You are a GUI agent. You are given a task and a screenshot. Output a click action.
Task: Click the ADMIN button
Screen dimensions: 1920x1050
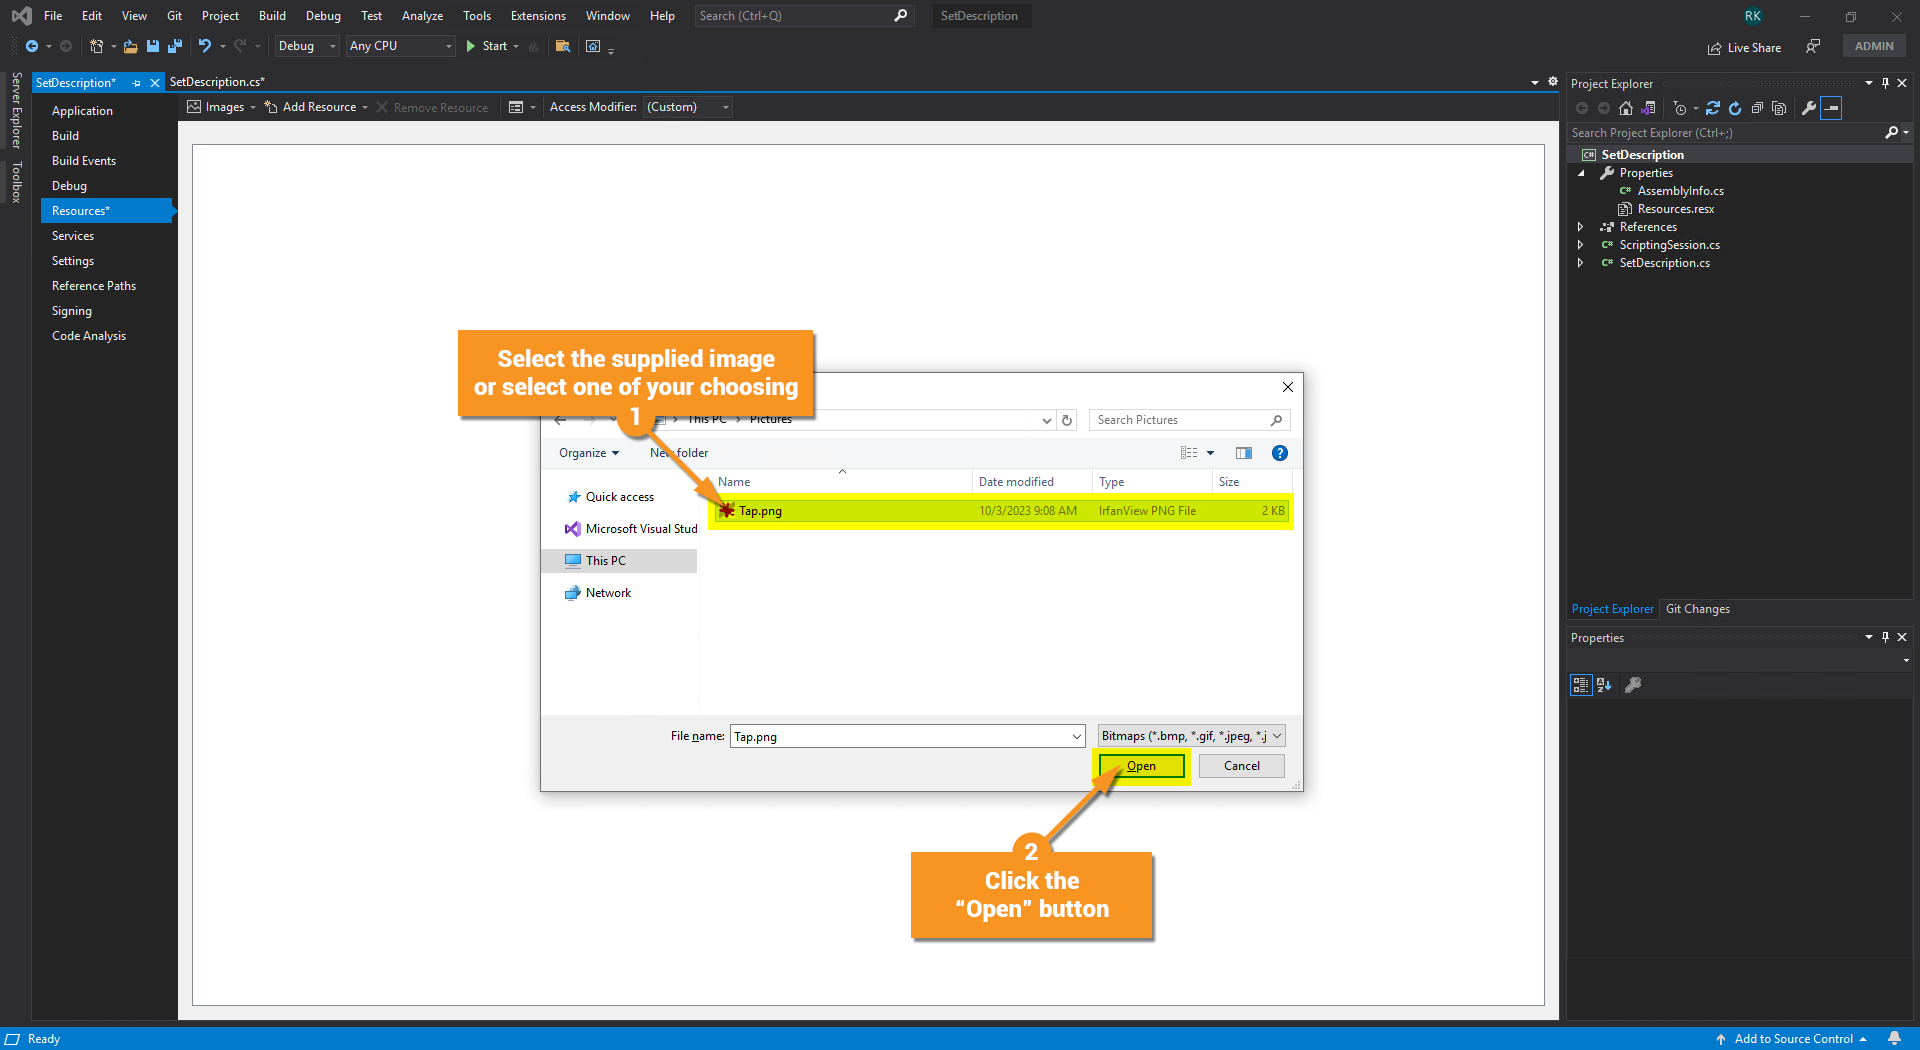(x=1874, y=46)
